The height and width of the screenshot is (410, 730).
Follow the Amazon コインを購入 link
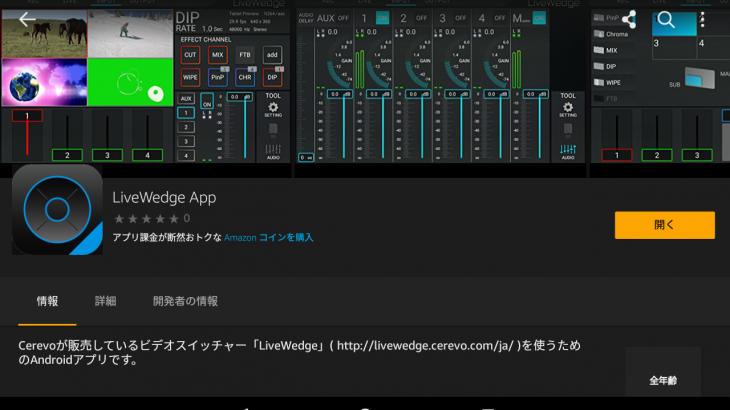coord(269,237)
